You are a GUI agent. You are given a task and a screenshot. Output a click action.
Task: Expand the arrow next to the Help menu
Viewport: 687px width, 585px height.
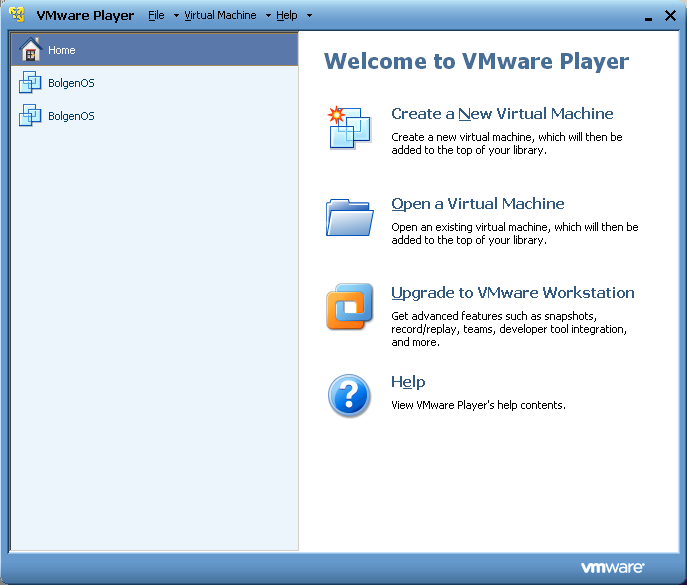pos(309,16)
